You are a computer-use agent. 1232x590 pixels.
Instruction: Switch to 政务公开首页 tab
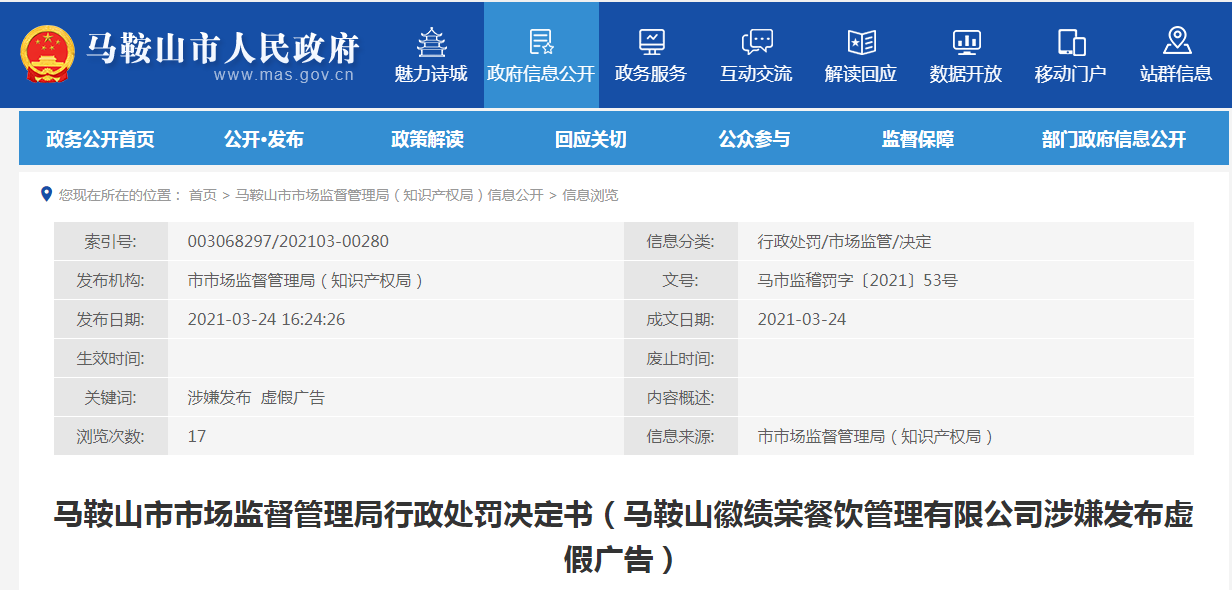coord(100,139)
